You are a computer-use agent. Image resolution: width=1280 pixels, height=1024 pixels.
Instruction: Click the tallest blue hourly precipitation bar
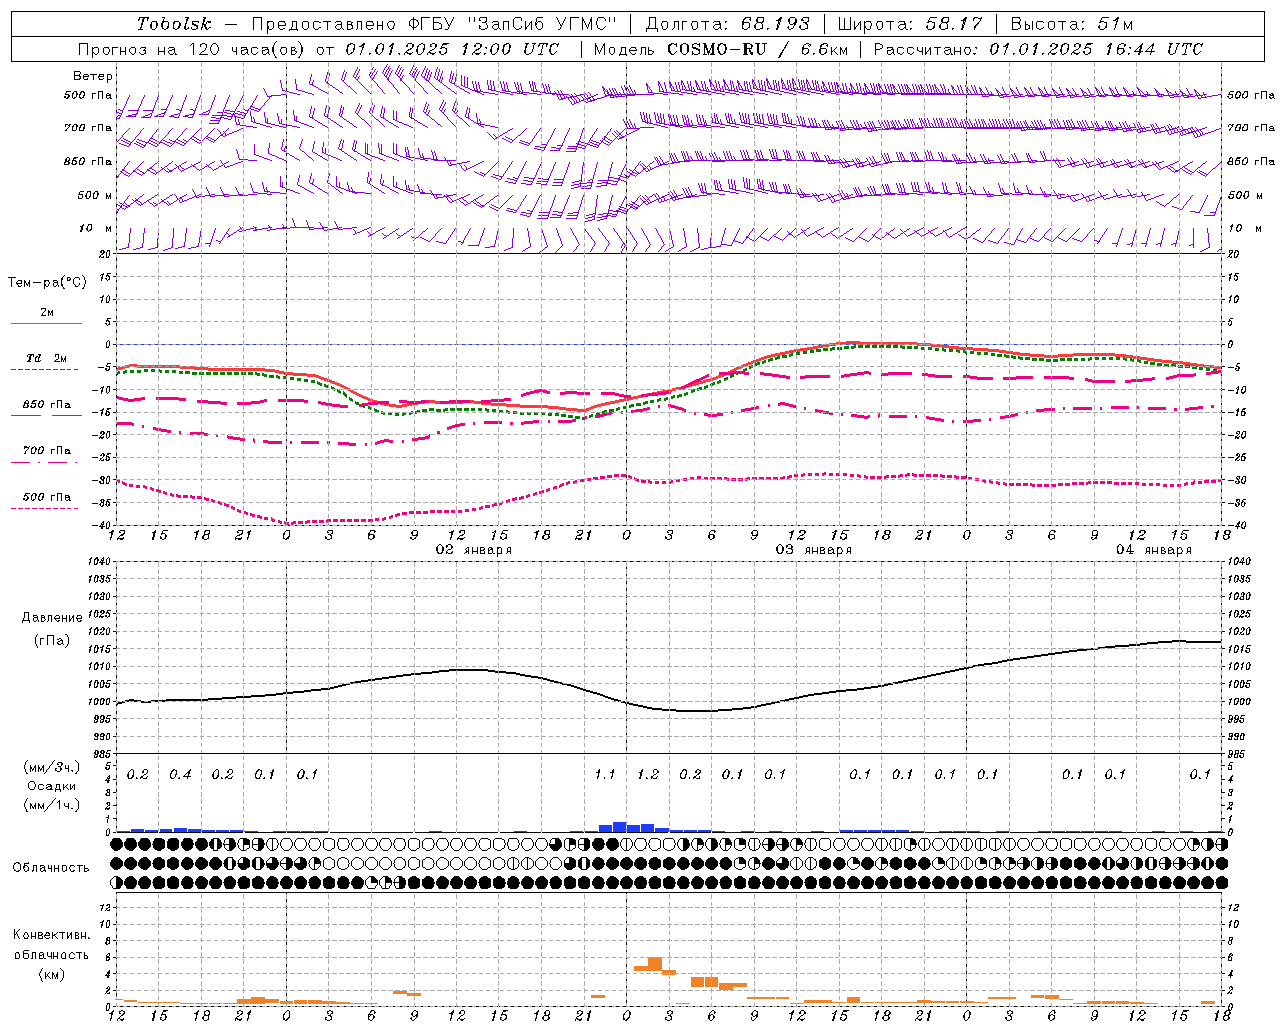click(x=620, y=827)
